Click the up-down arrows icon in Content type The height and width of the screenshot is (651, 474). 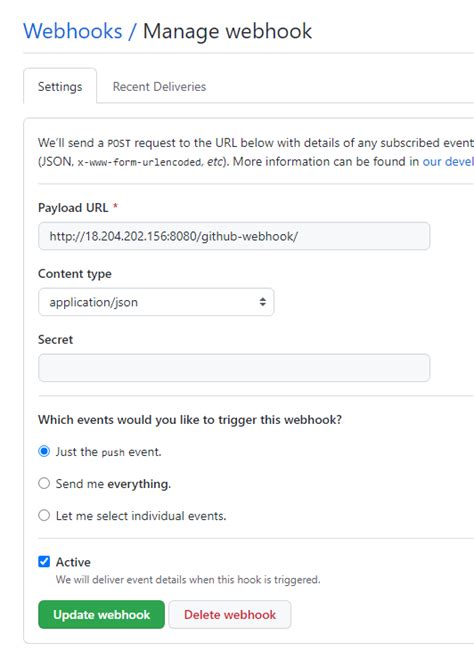pos(262,302)
